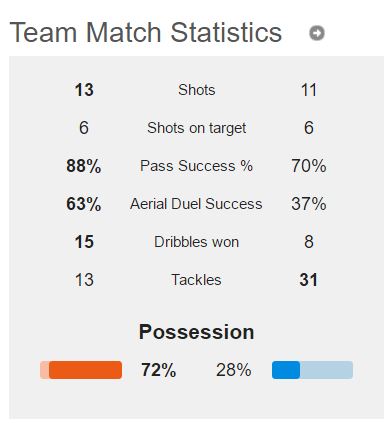Click the 37% aerial duel value
Image resolution: width=392 pixels, height=436 pixels.
click(x=309, y=204)
